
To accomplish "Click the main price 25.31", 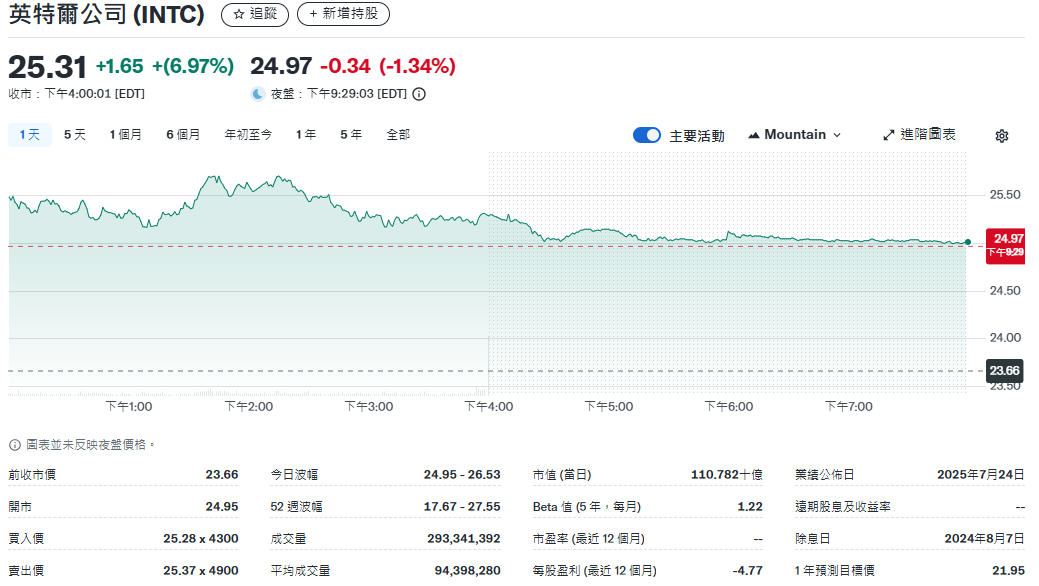I will [47, 67].
